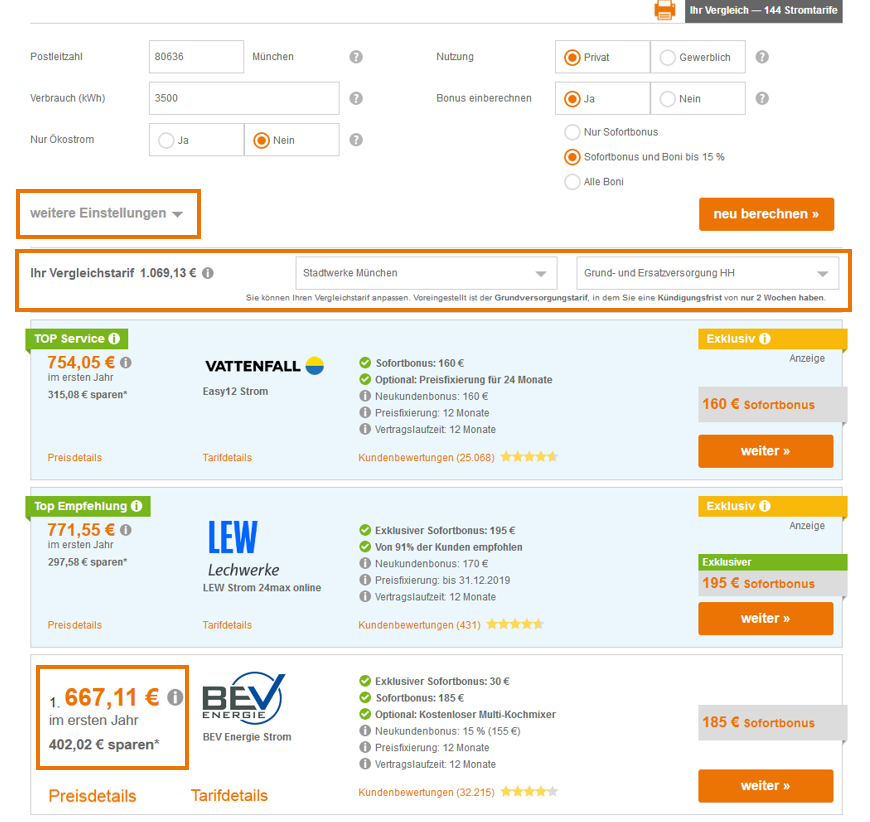Show help for Nur Ökostrom option
870x822 pixels.
[x=356, y=140]
